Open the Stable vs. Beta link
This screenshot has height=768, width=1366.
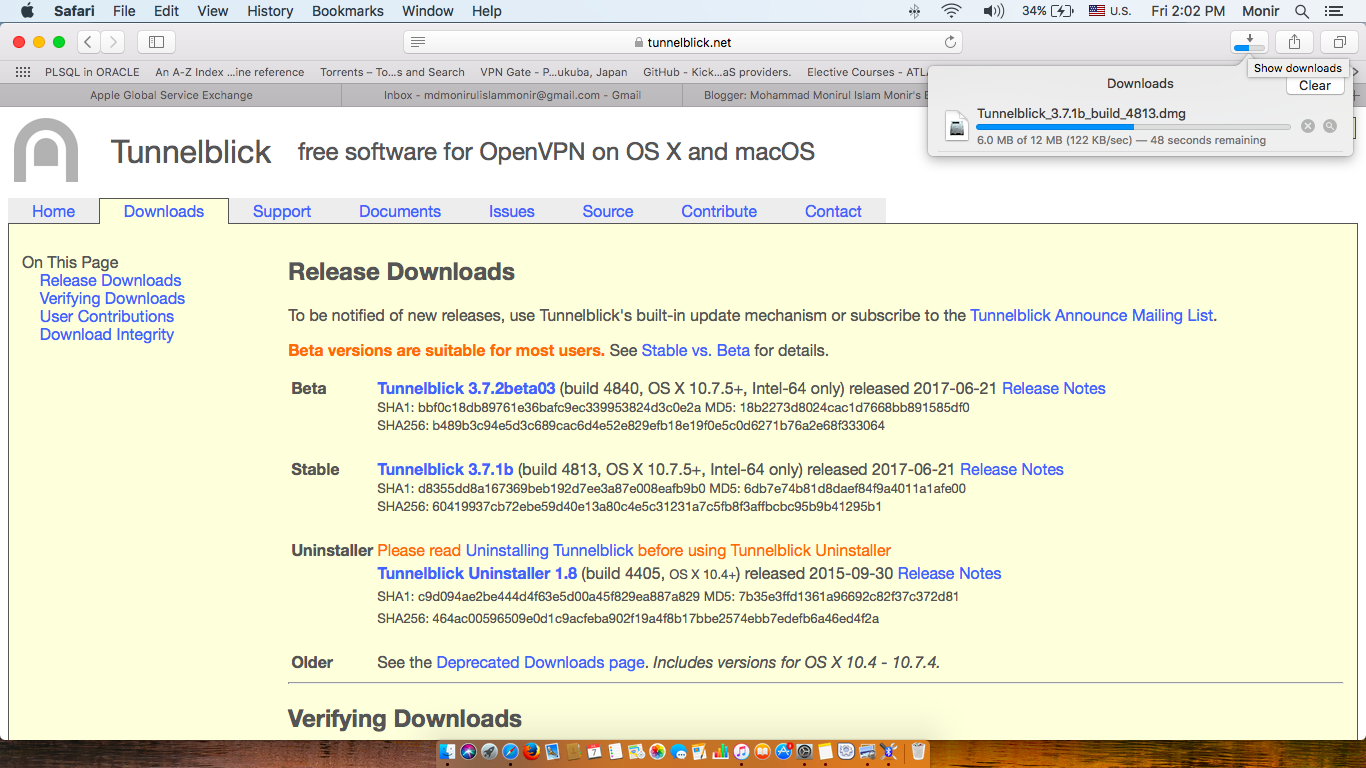coord(696,350)
